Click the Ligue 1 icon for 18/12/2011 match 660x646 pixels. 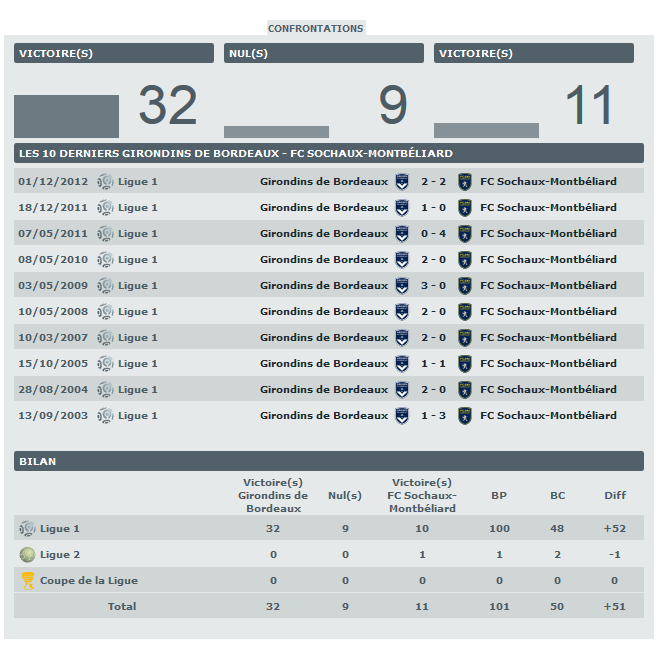[x=105, y=208]
